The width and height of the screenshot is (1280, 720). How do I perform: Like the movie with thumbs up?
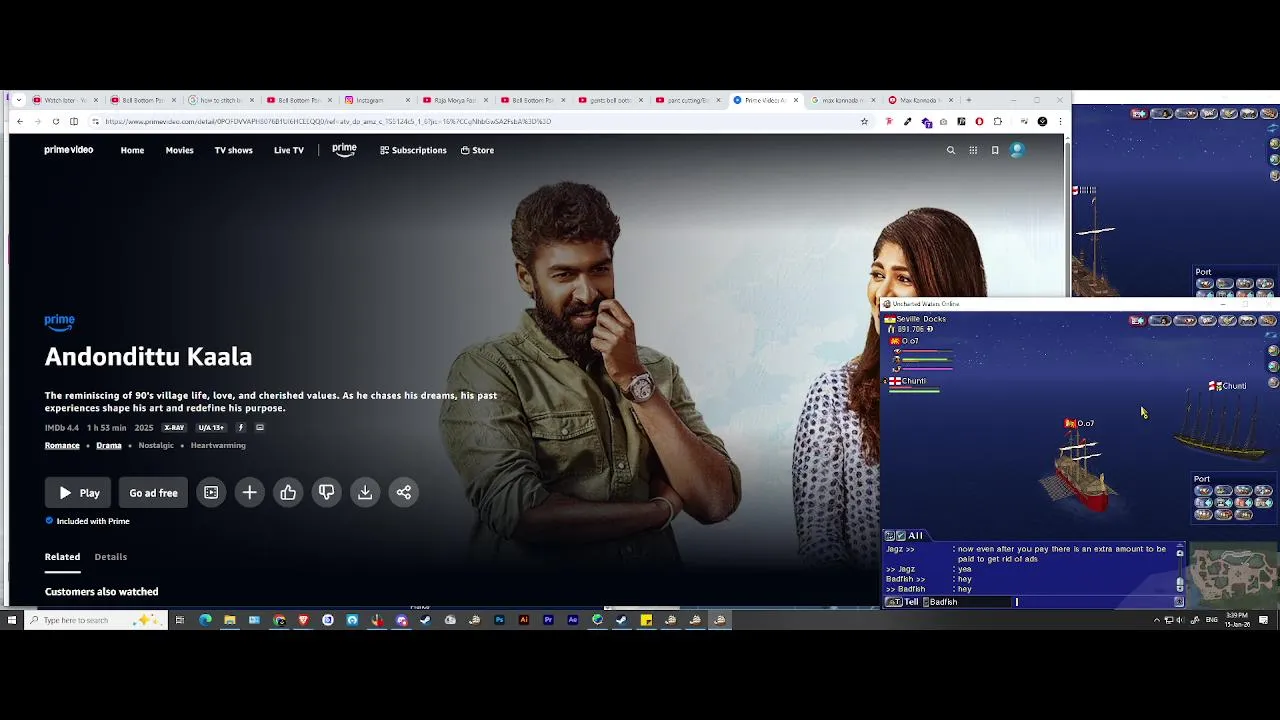[x=288, y=492]
